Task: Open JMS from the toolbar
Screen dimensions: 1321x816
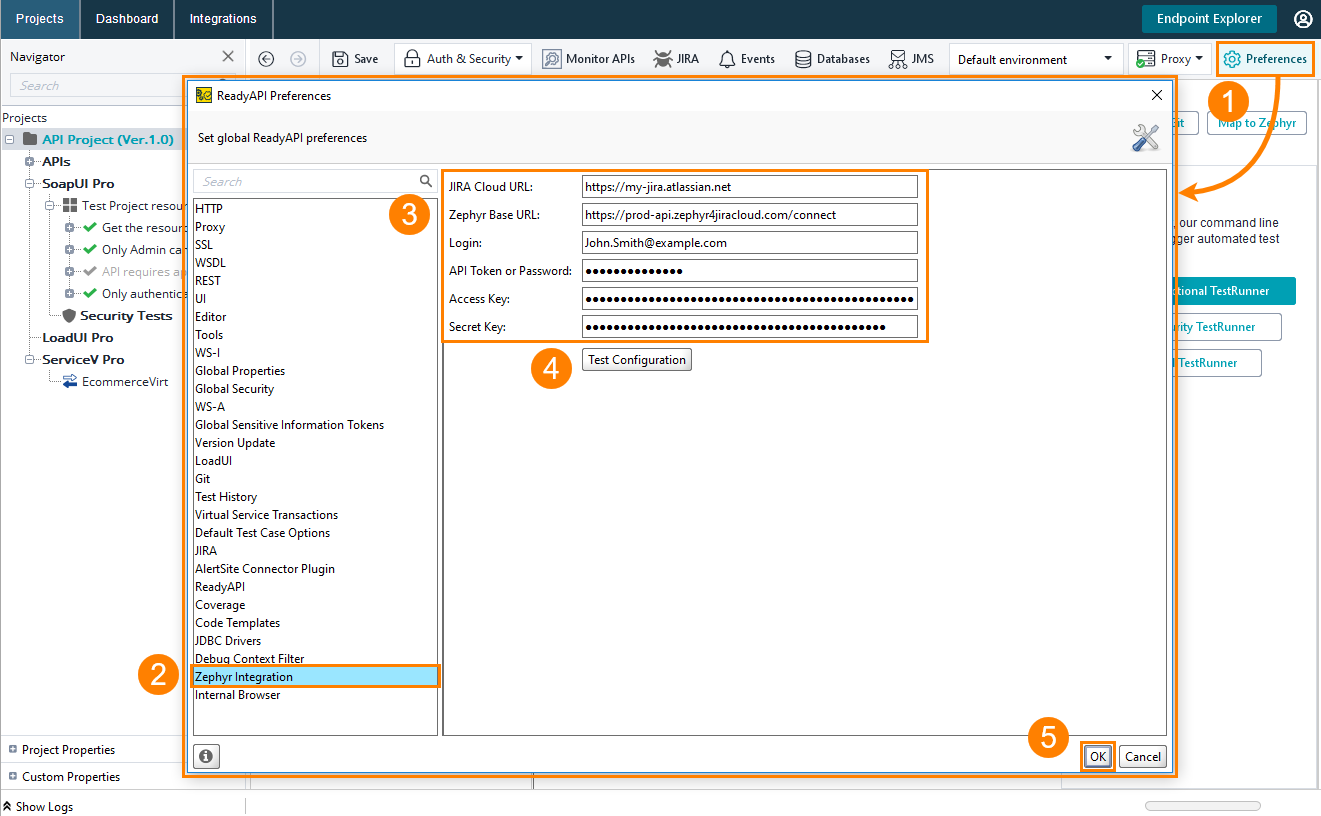Action: 911,59
